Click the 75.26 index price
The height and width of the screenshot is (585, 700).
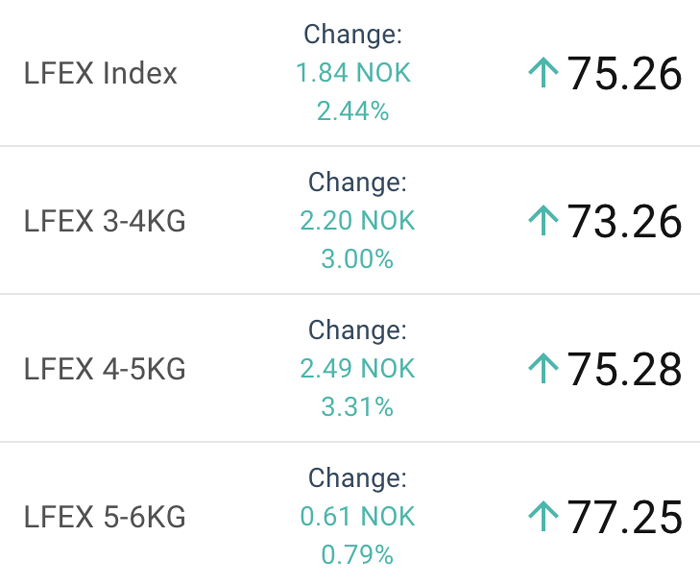pyautogui.click(x=625, y=73)
